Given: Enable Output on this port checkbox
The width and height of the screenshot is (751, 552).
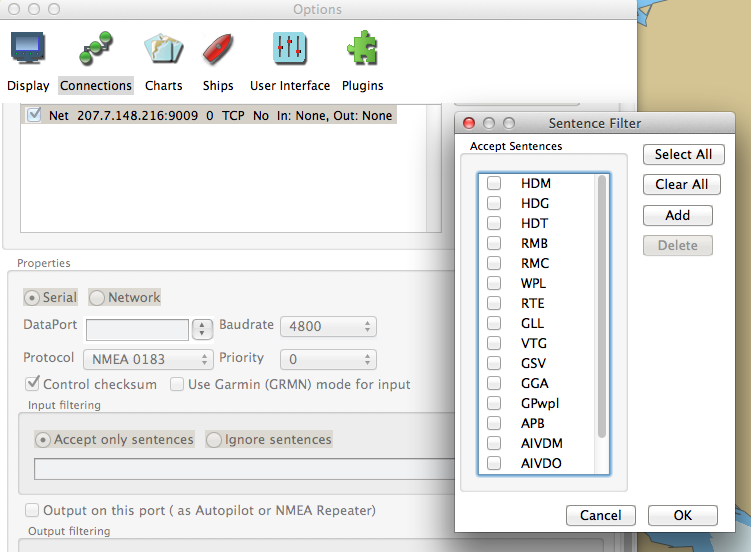Looking at the screenshot, I should tap(32, 510).
